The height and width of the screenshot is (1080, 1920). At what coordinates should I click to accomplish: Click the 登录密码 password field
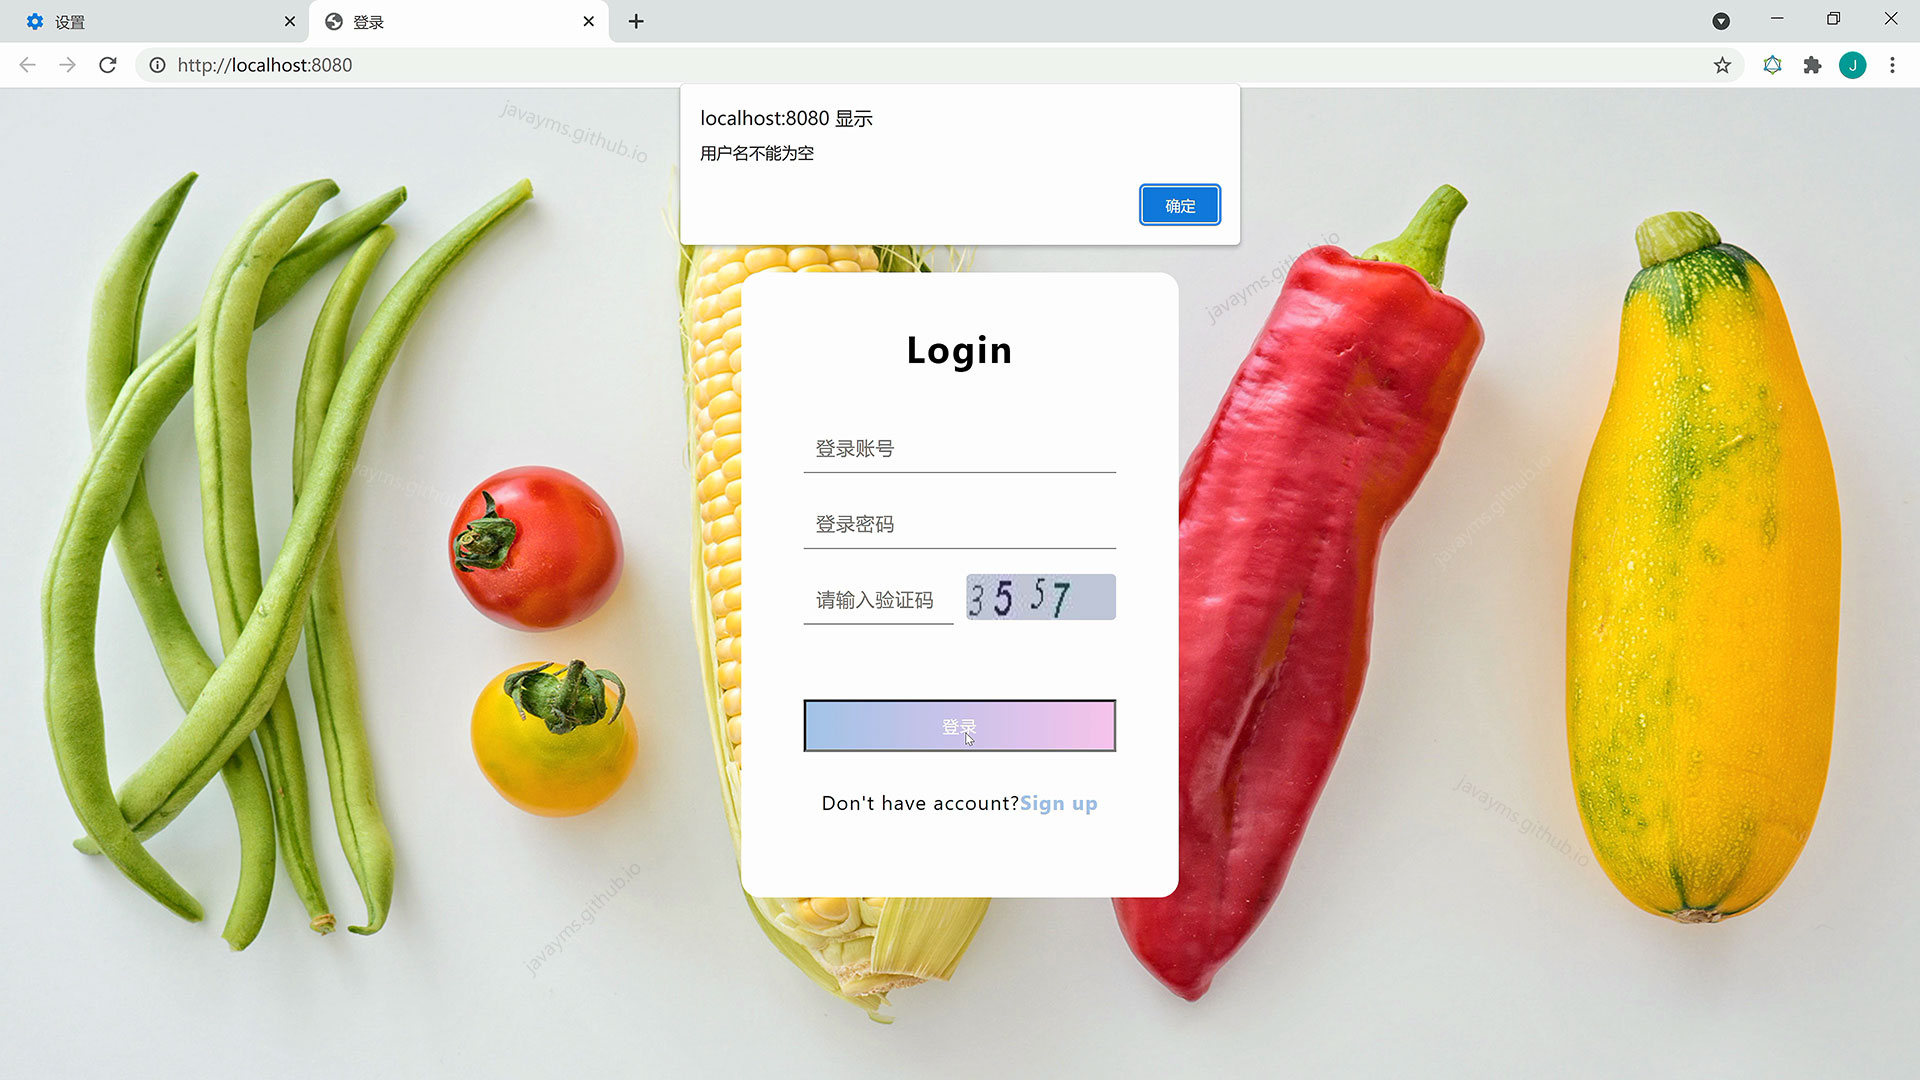[x=959, y=525]
